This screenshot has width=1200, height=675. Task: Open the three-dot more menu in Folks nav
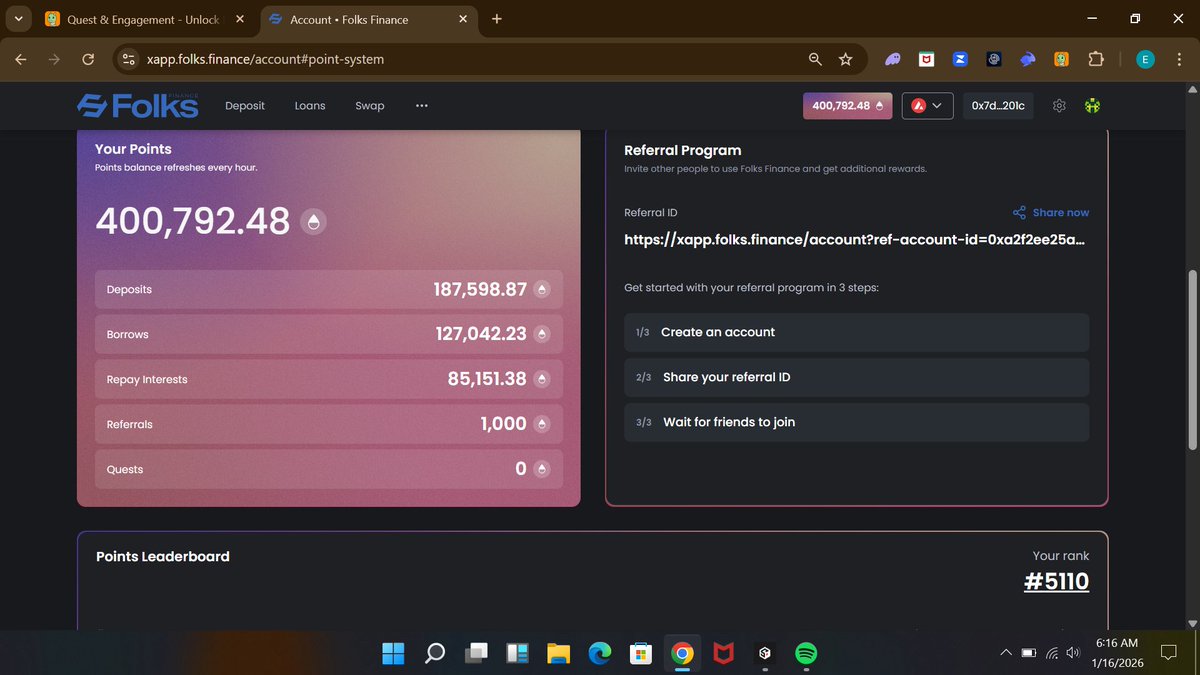(x=422, y=105)
